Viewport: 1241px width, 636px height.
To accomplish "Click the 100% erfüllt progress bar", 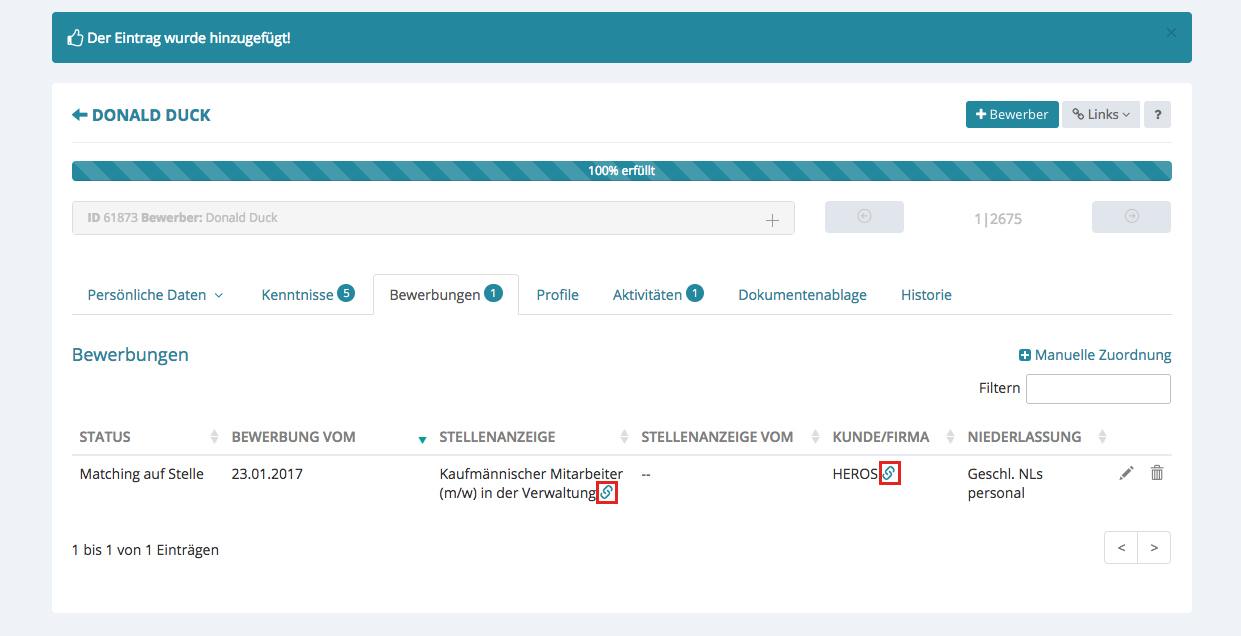I will (x=621, y=171).
